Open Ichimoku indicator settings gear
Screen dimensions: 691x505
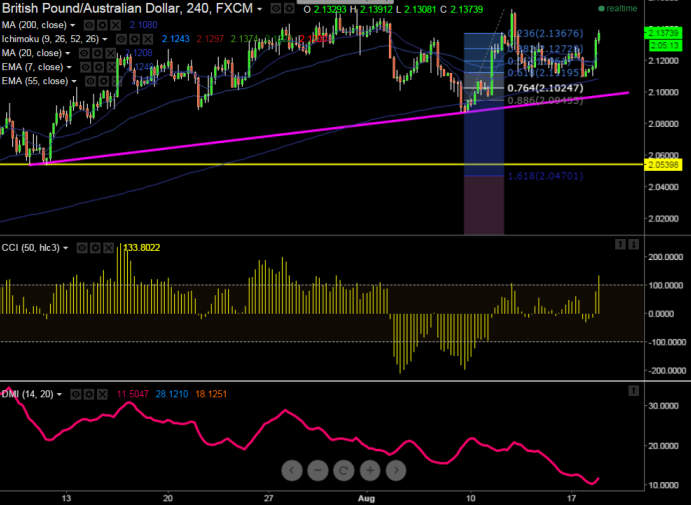[x=134, y=39]
